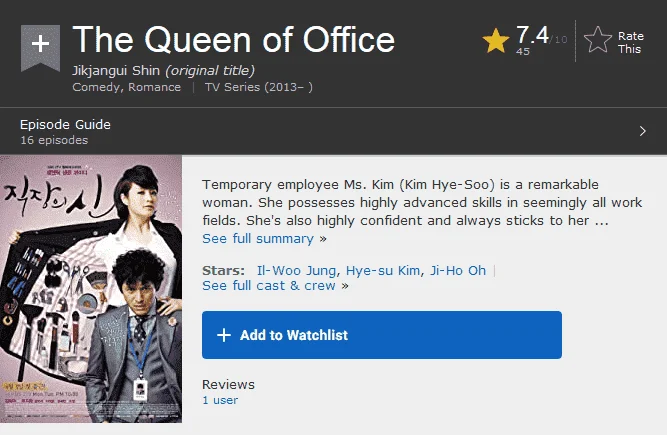This screenshot has height=435, width=667.
Task: Click the empty Rate This star
Action: 598,40
